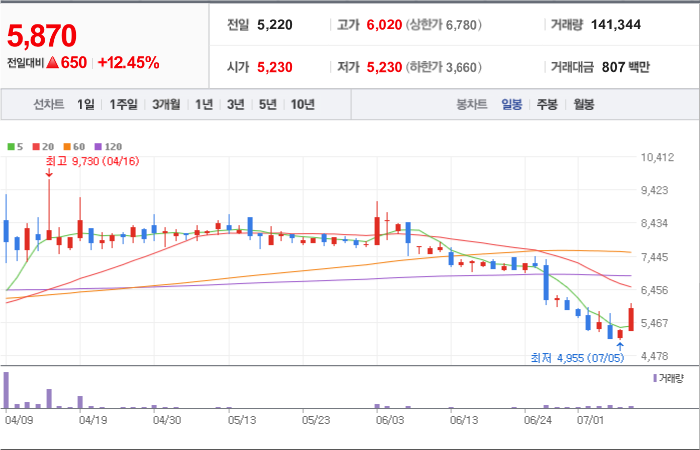Click the 거래대금 807 백만 value
Image resolution: width=700 pixels, height=450 pixels.
(626, 67)
